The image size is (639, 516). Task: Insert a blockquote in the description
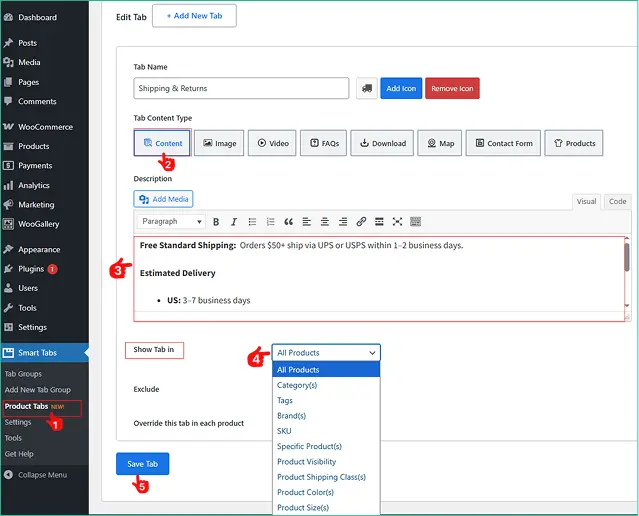pos(288,222)
